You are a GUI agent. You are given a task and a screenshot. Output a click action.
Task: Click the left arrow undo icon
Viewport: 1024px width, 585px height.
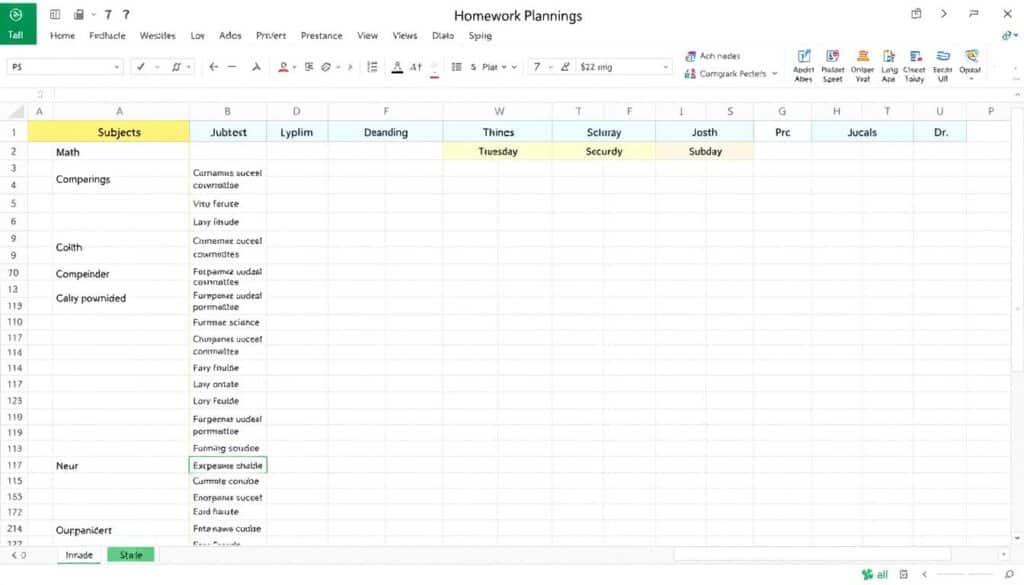[214, 67]
